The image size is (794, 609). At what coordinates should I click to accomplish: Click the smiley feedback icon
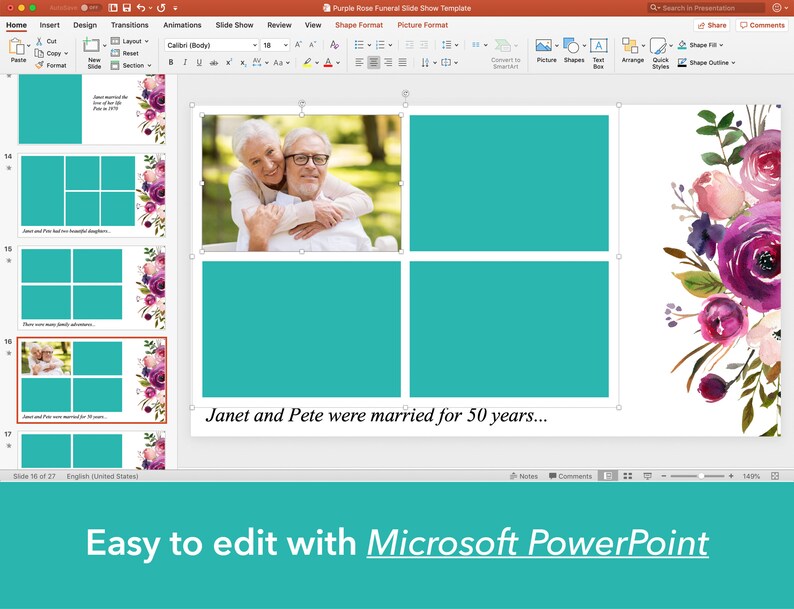(x=777, y=8)
